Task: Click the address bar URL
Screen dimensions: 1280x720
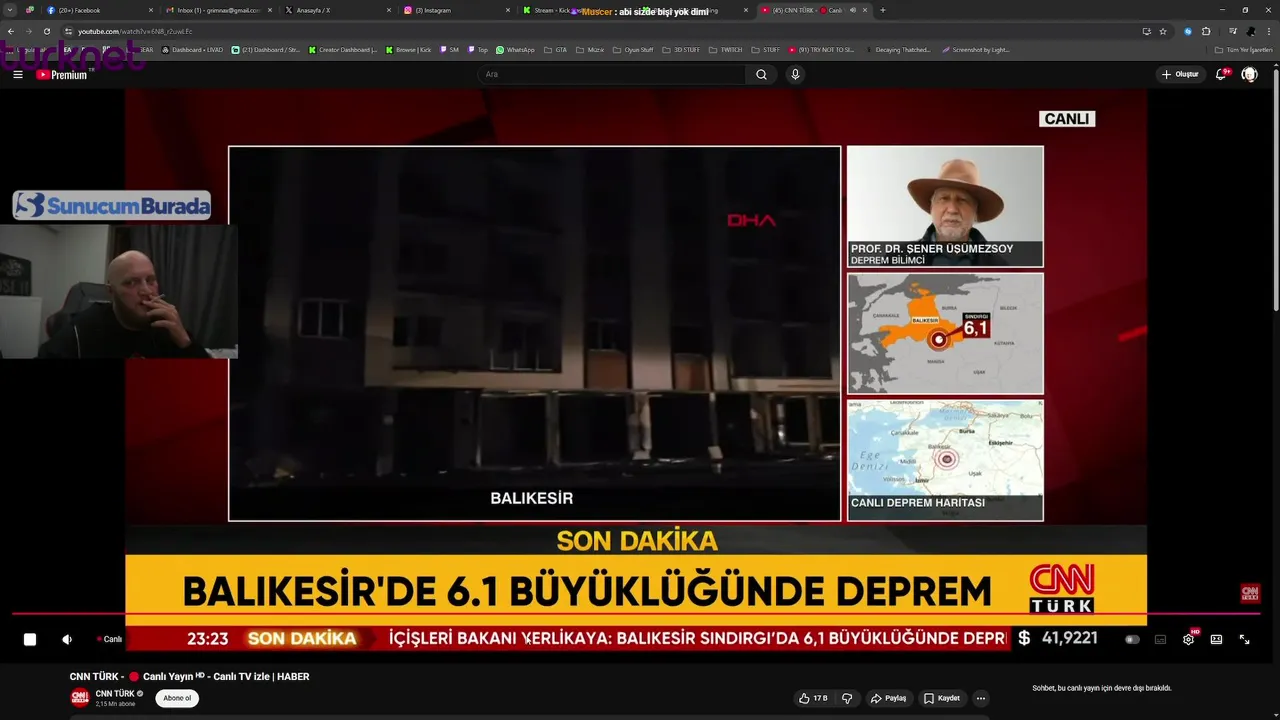Action: coord(135,31)
